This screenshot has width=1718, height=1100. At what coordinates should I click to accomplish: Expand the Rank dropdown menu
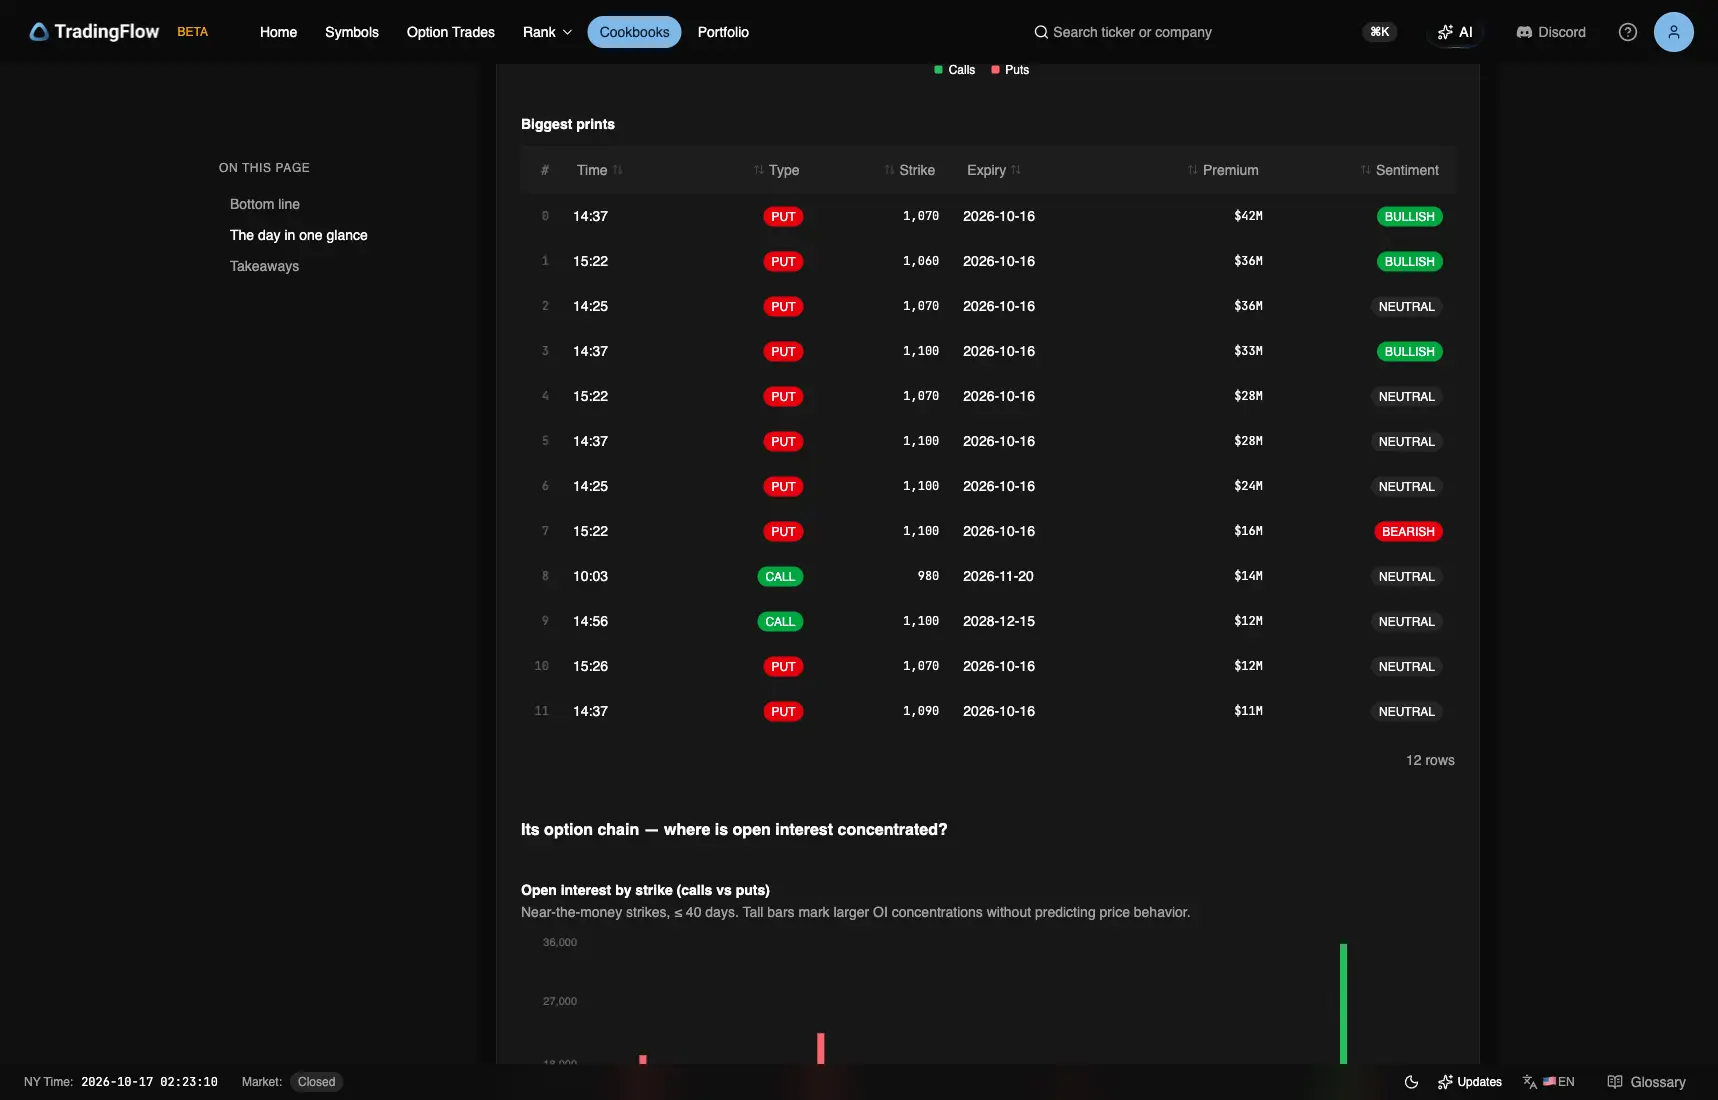(x=547, y=32)
